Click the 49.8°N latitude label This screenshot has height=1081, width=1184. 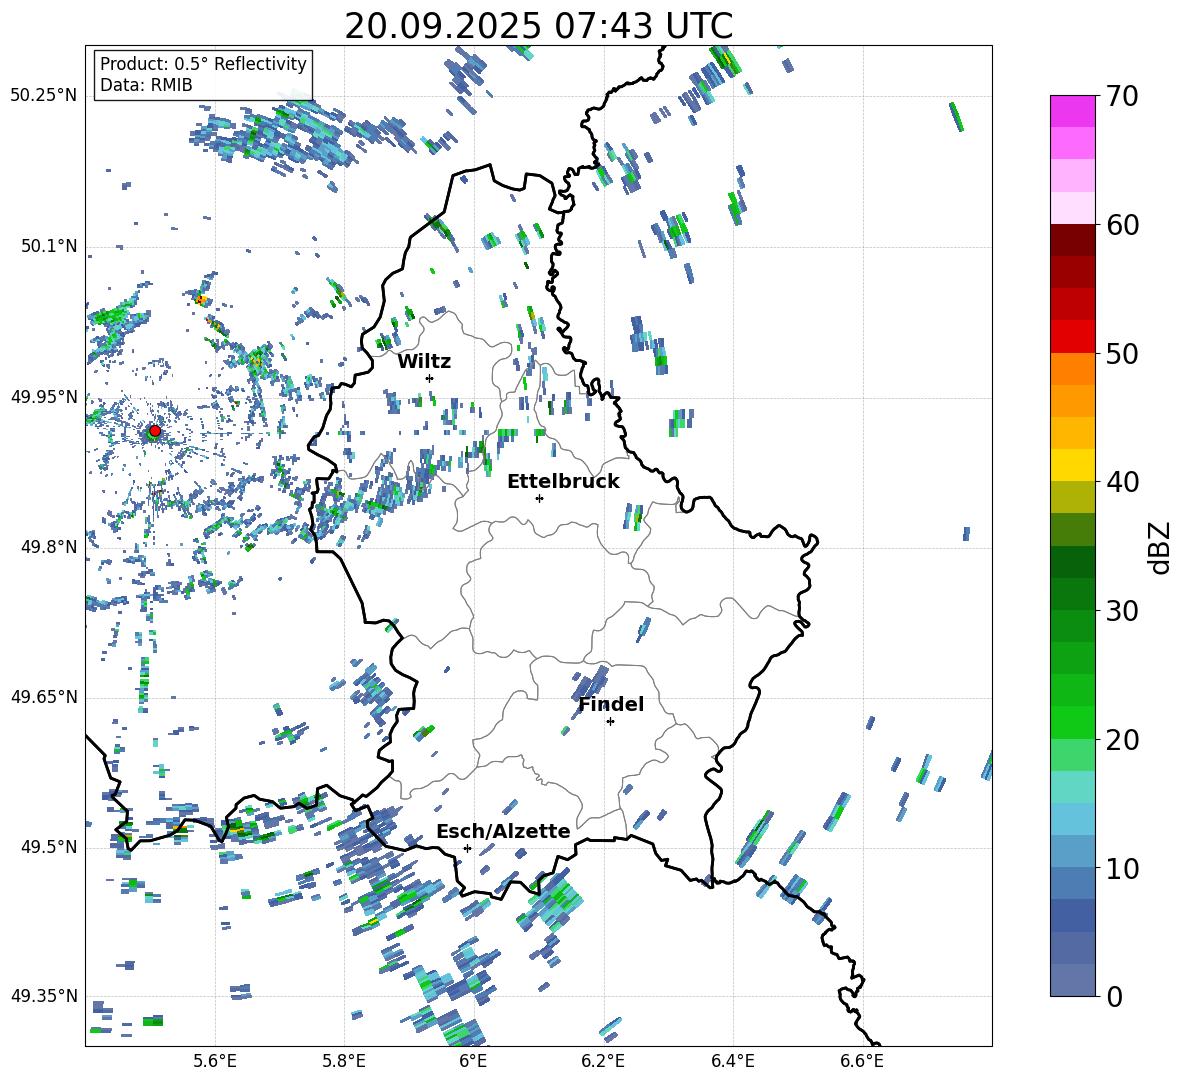49,547
